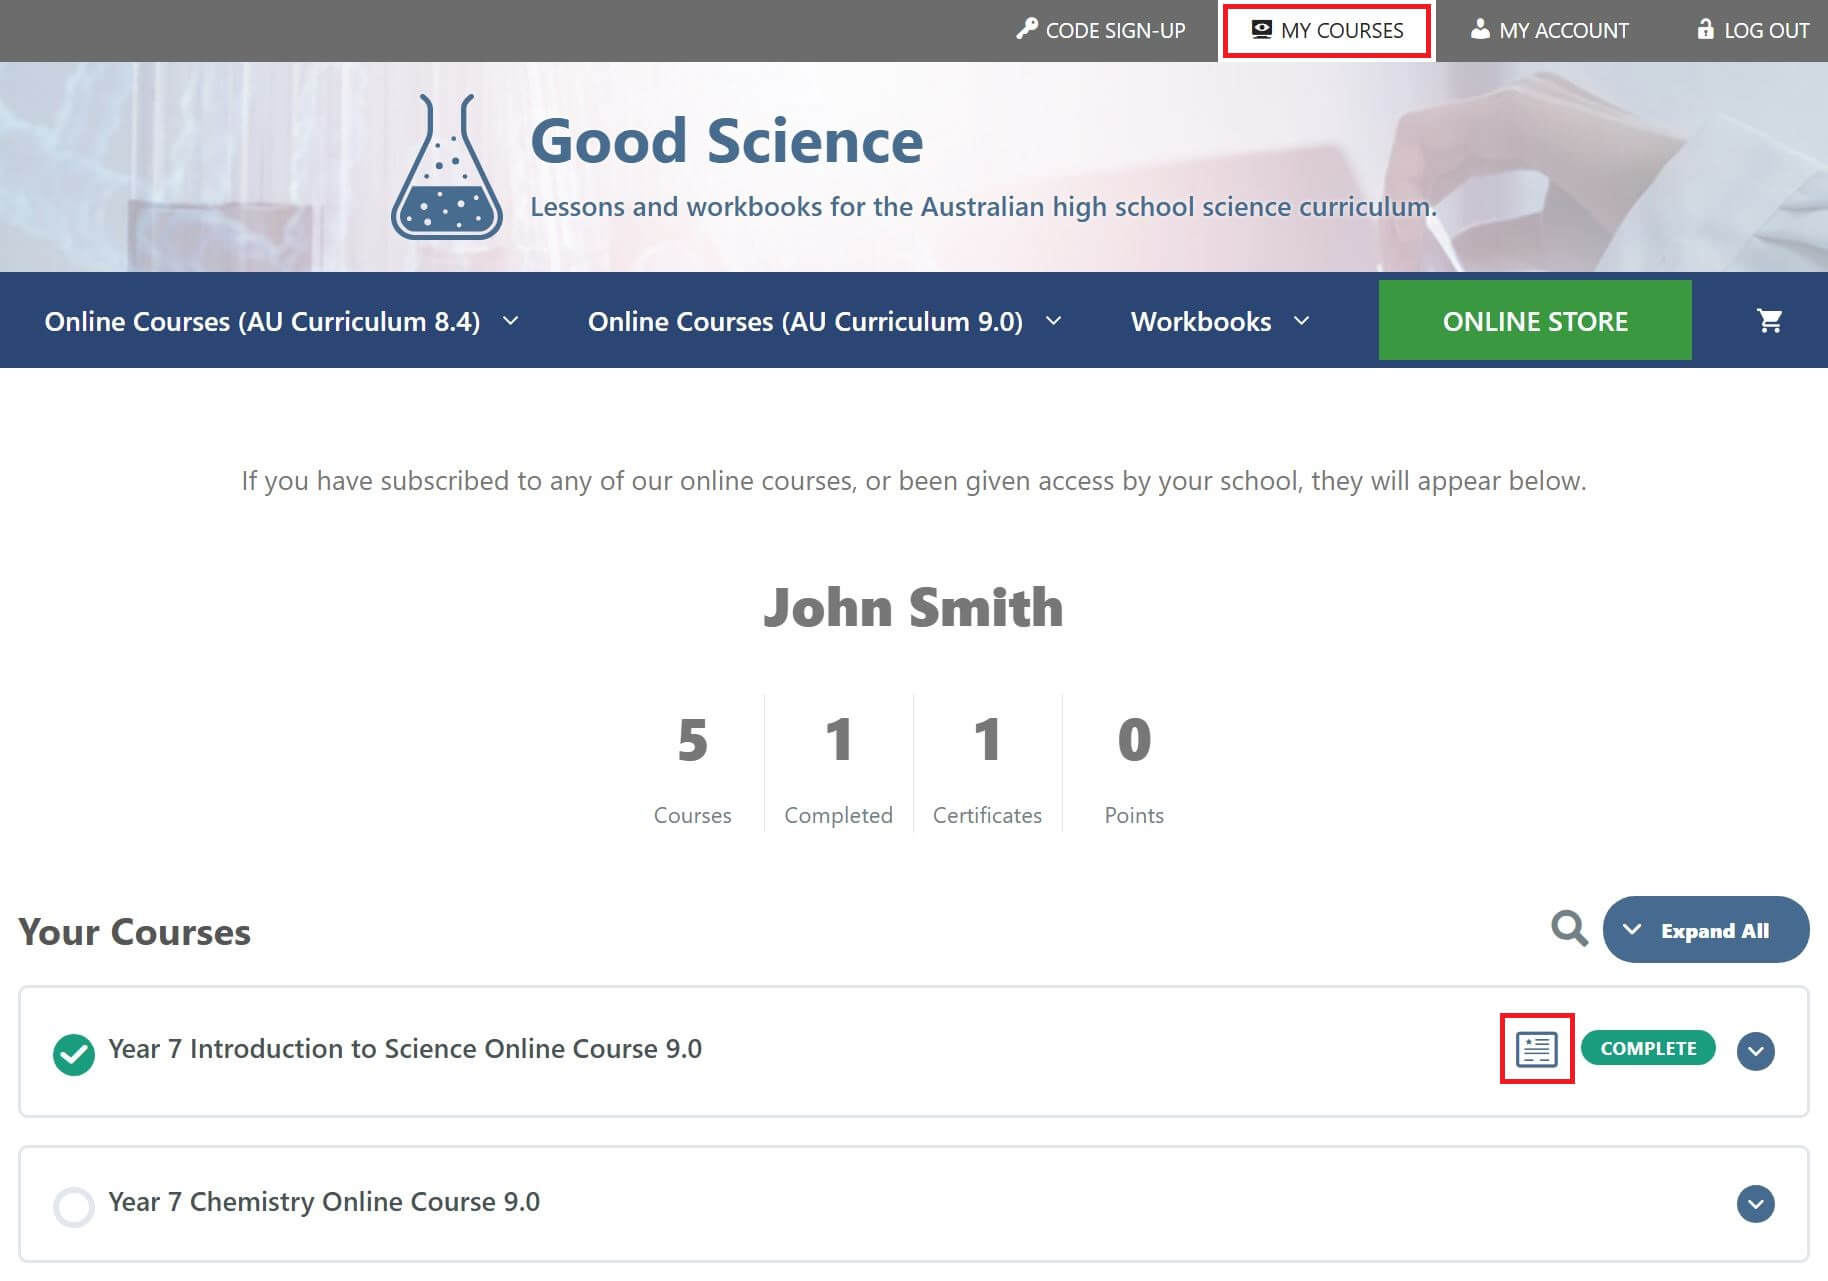Click the COMPLETE status badge
1828x1281 pixels.
coord(1648,1048)
